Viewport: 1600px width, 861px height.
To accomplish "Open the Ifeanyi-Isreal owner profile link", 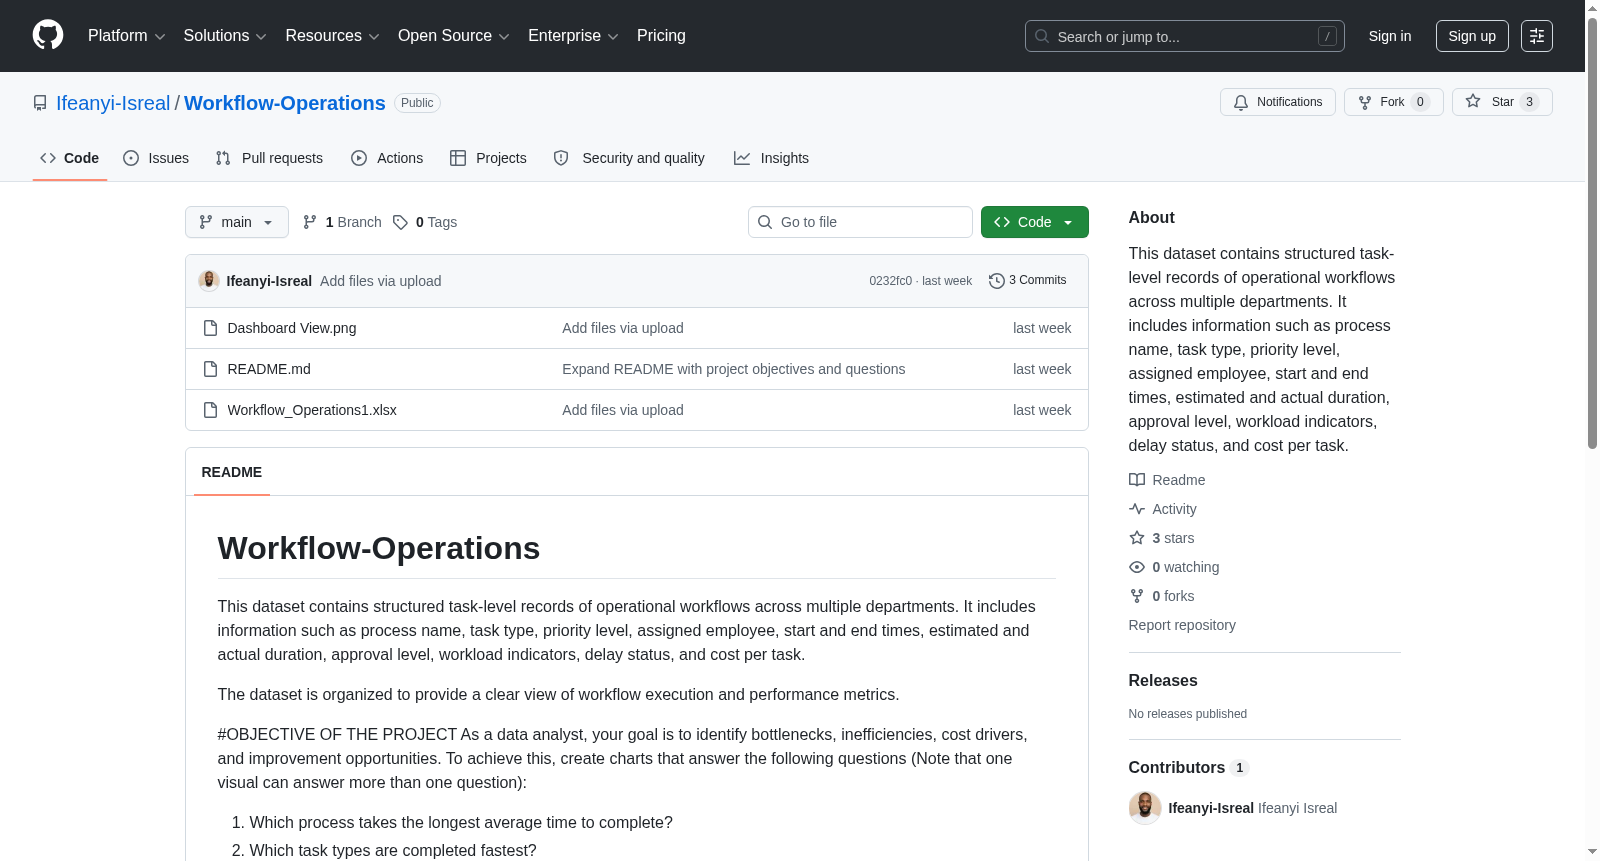I will coord(113,103).
